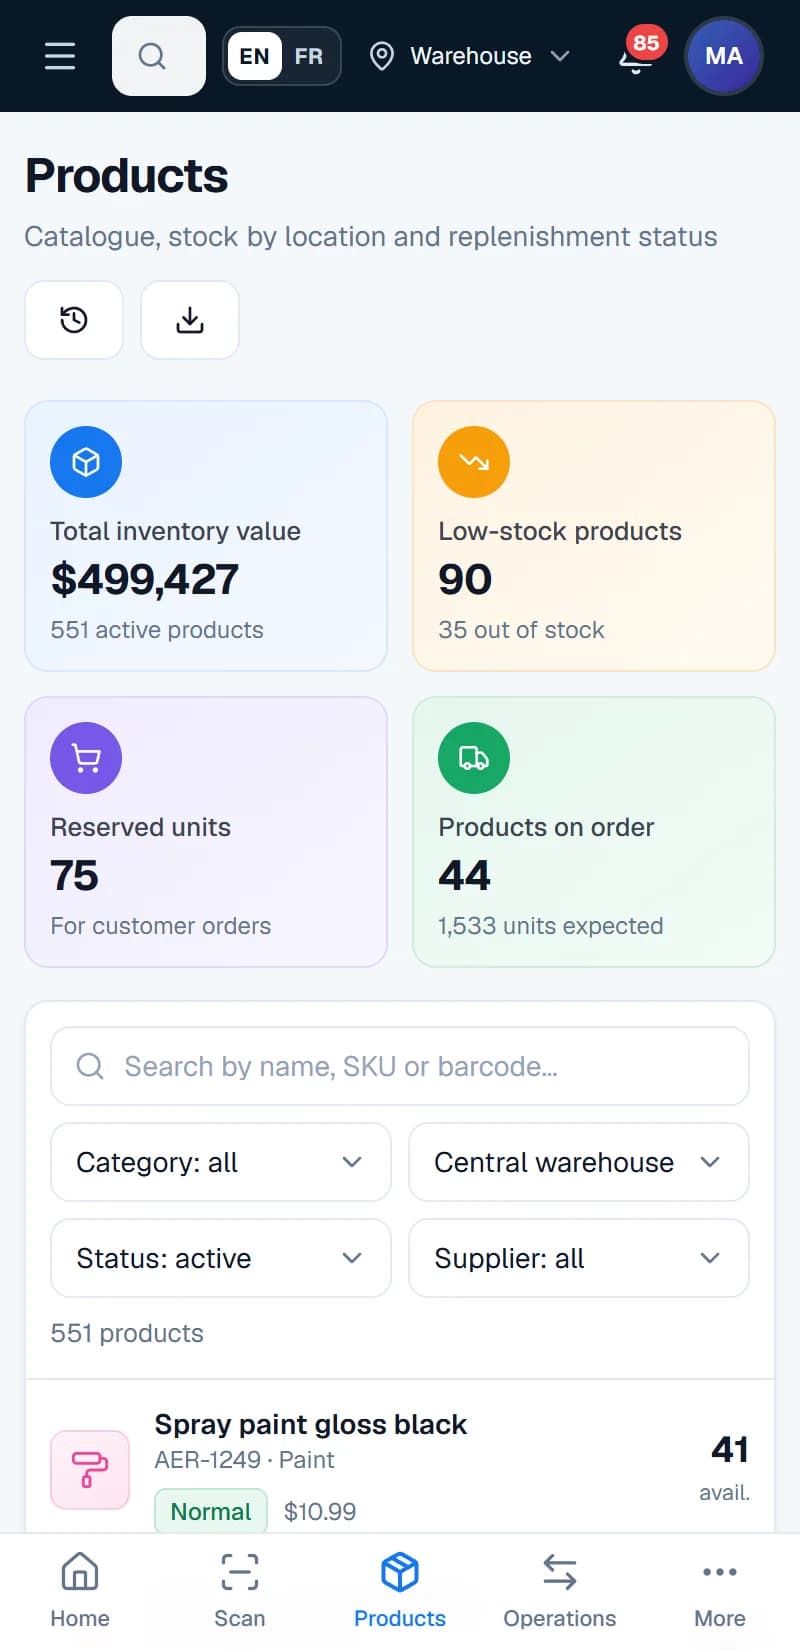Viewport: 800px width, 1650px height.
Task: Expand the Status: active dropdown
Action: [221, 1258]
